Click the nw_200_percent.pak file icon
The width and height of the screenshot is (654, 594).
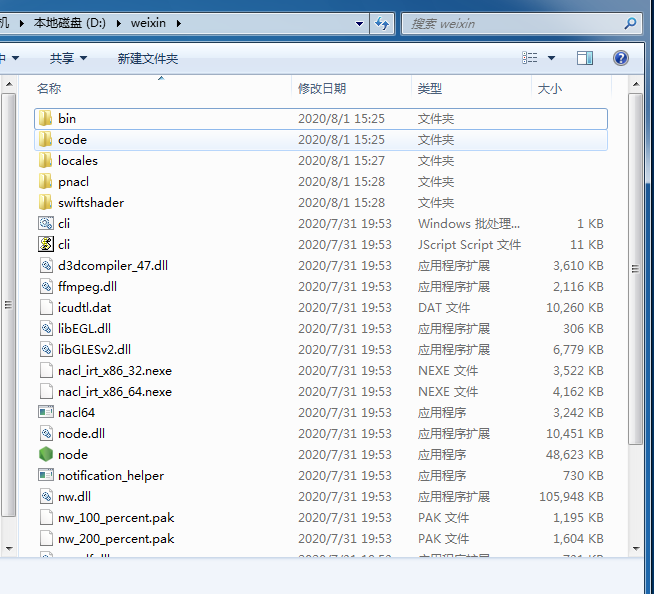pos(46,539)
